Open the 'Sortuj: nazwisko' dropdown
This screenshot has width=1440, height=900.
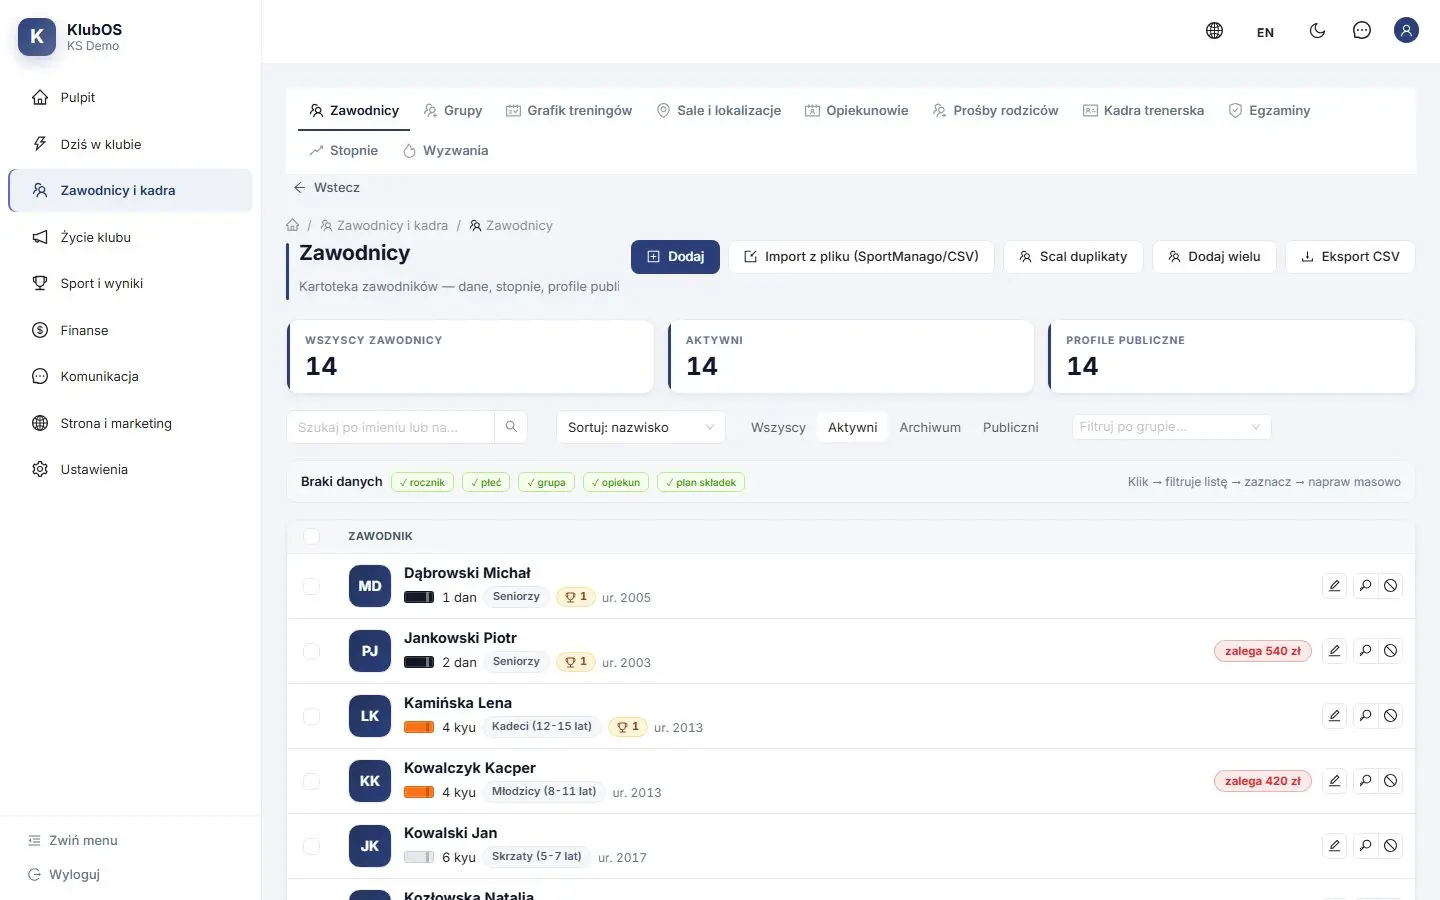641,427
